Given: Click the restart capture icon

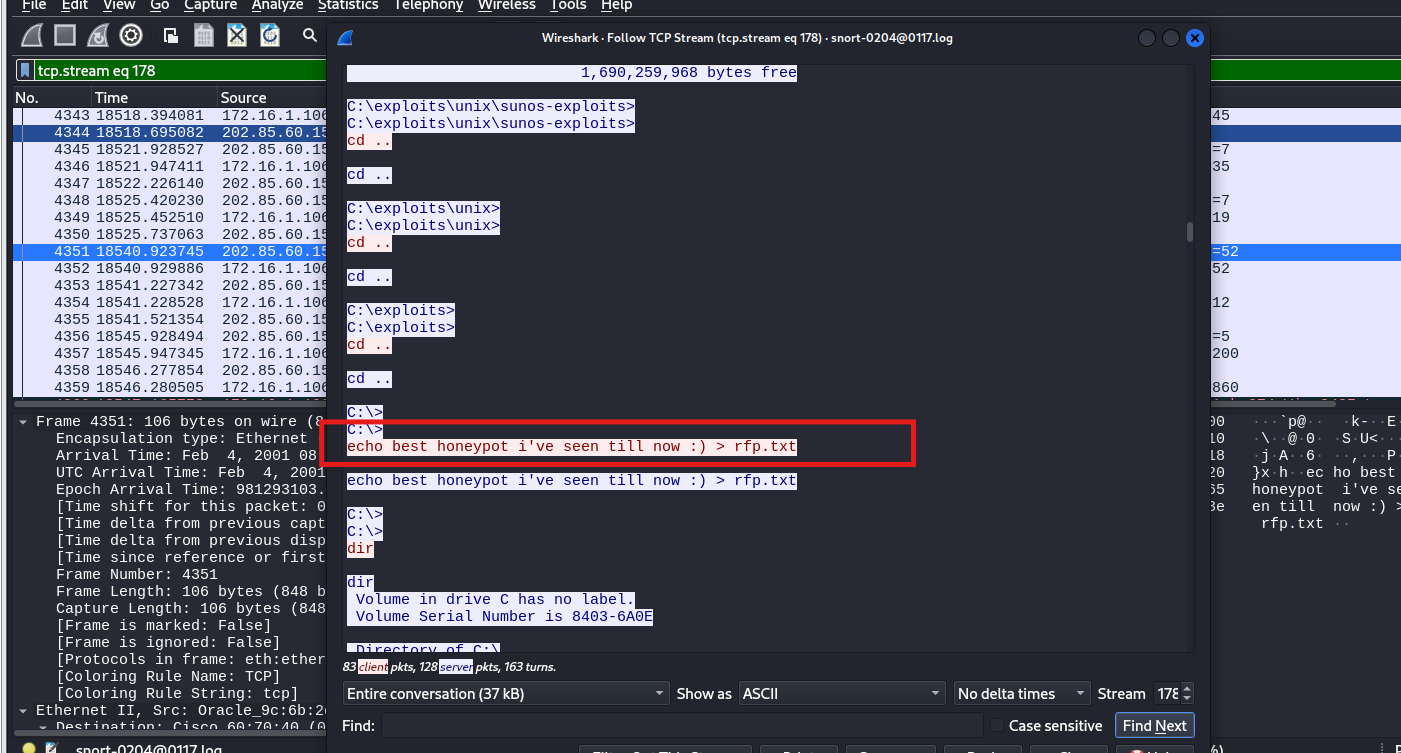Looking at the screenshot, I should [x=98, y=36].
